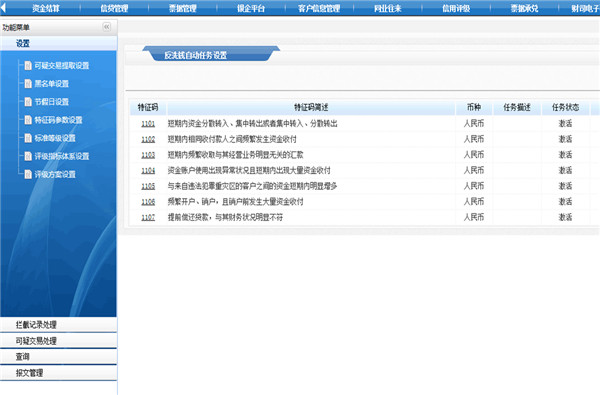Click 激活 status in the 1106 row
Screen dimensions: 600x395
565,201
